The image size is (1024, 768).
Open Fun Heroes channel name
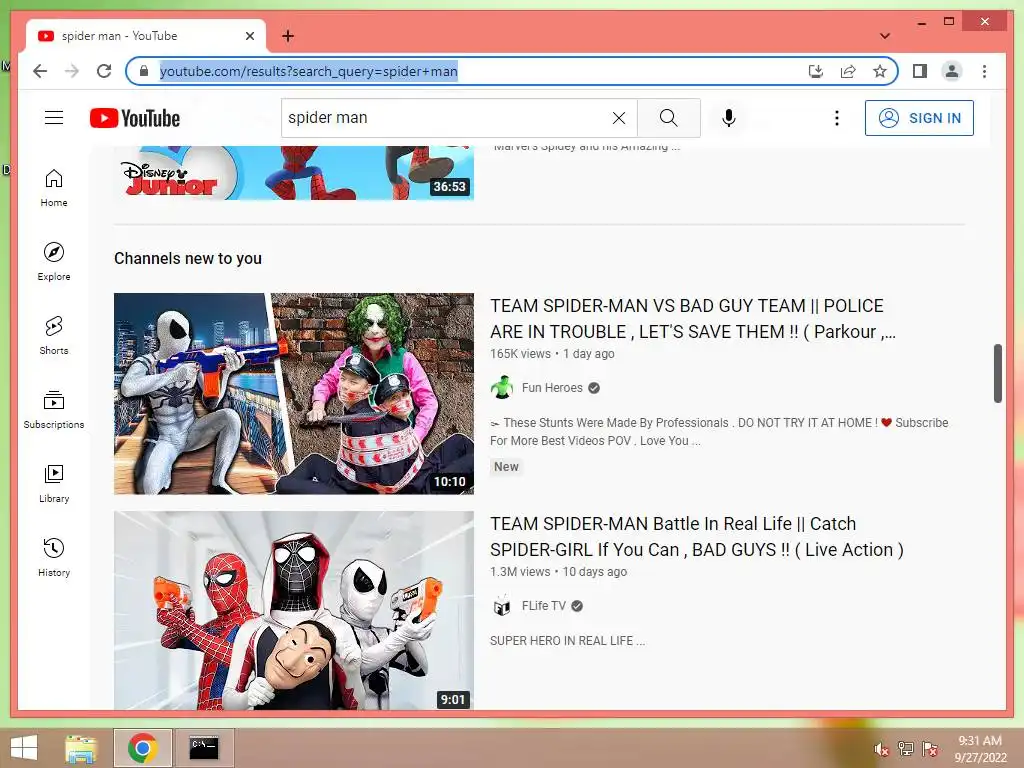pos(552,387)
